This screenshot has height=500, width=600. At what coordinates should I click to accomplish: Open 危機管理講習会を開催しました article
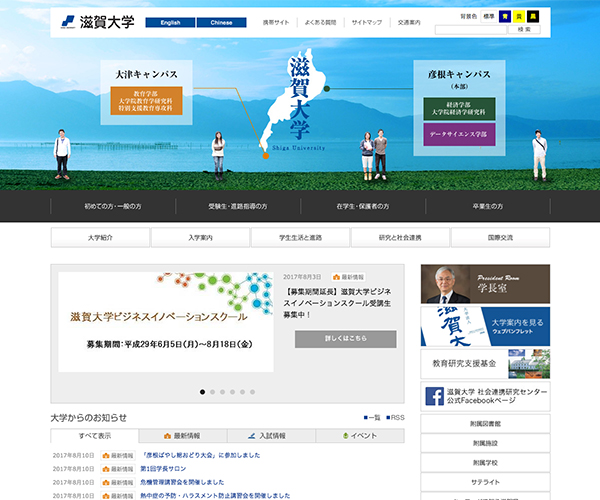[x=182, y=482]
